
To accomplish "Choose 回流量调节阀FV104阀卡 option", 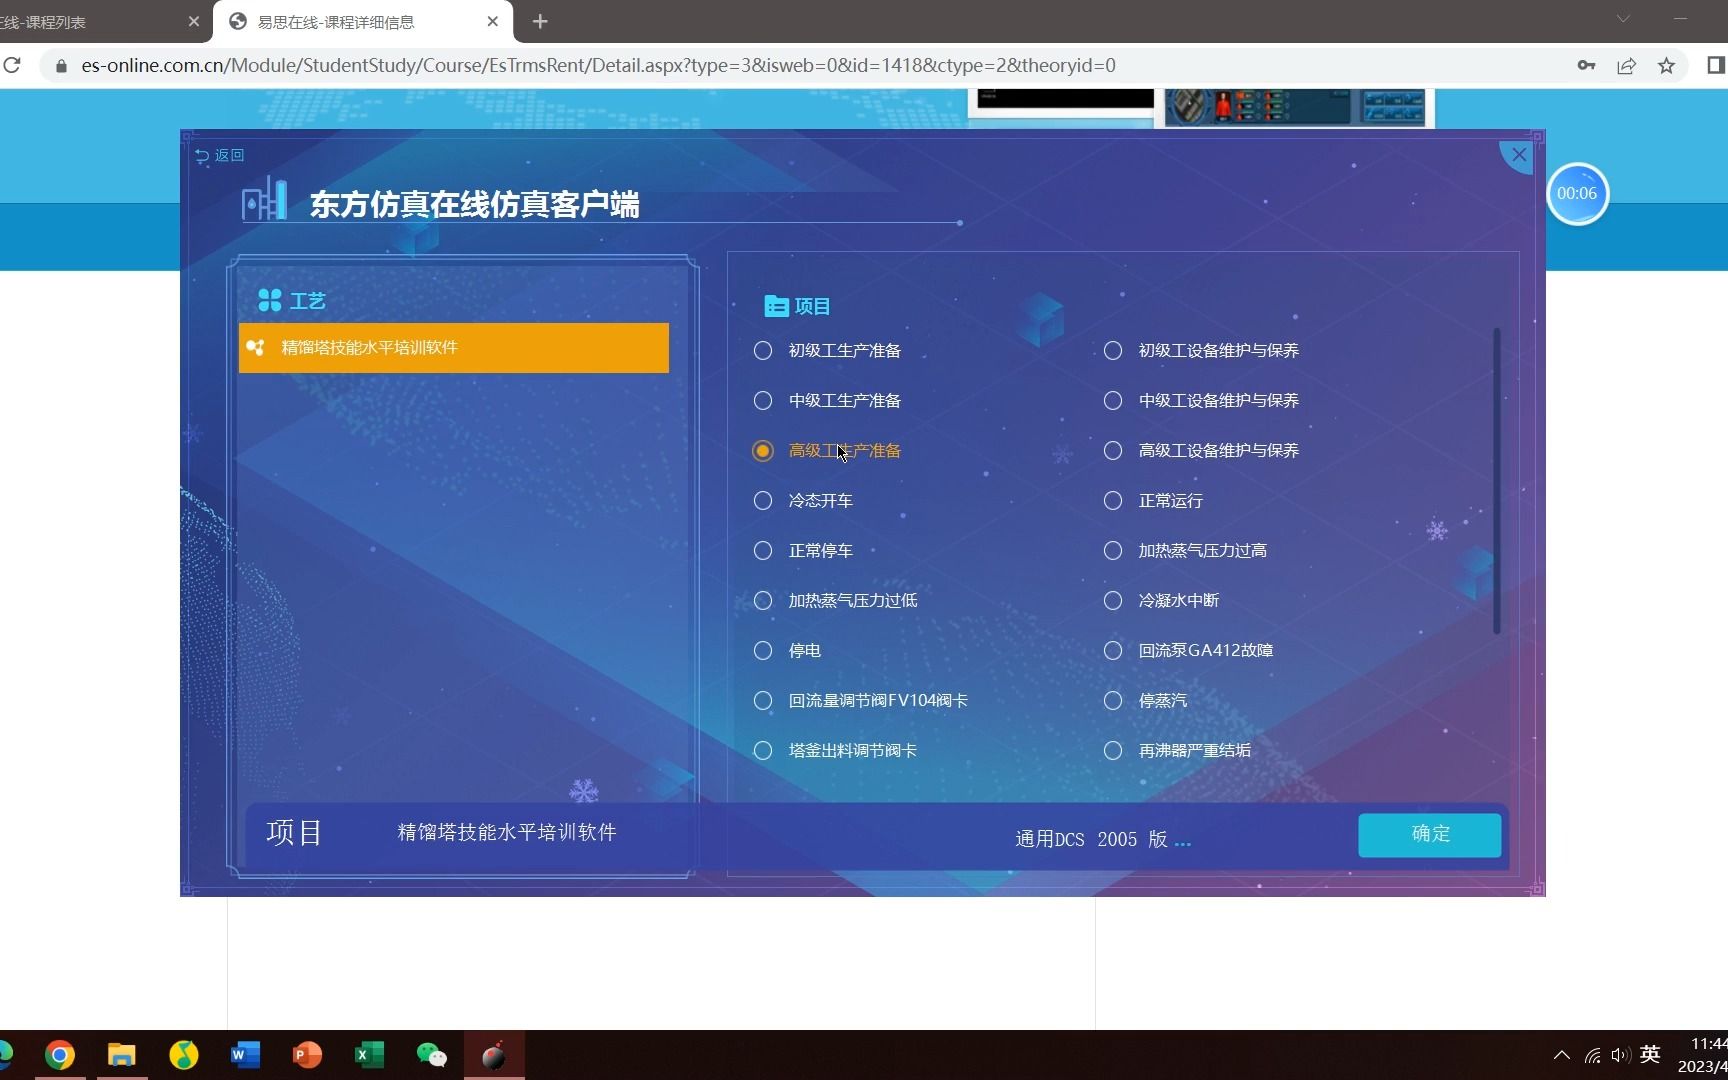I will tap(763, 701).
